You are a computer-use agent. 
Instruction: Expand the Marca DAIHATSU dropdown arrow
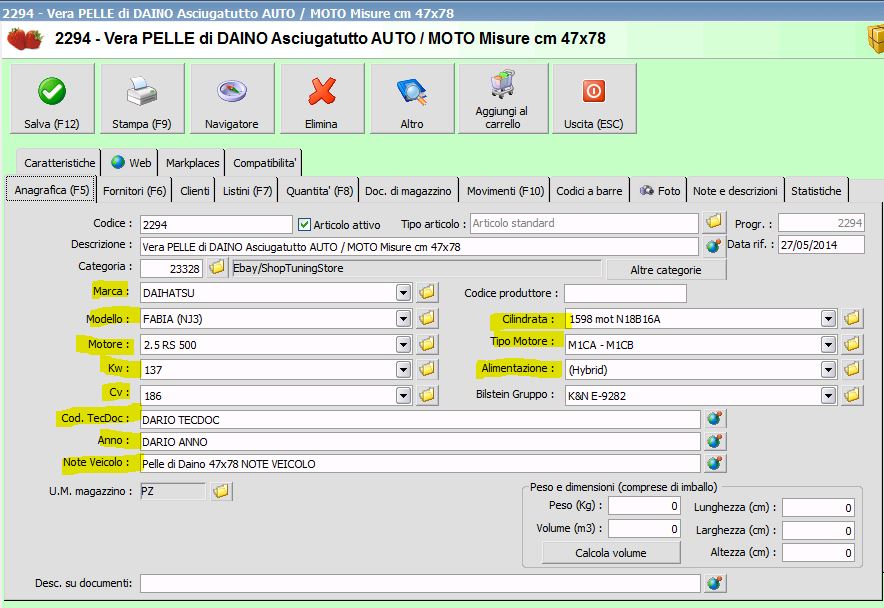tap(403, 292)
